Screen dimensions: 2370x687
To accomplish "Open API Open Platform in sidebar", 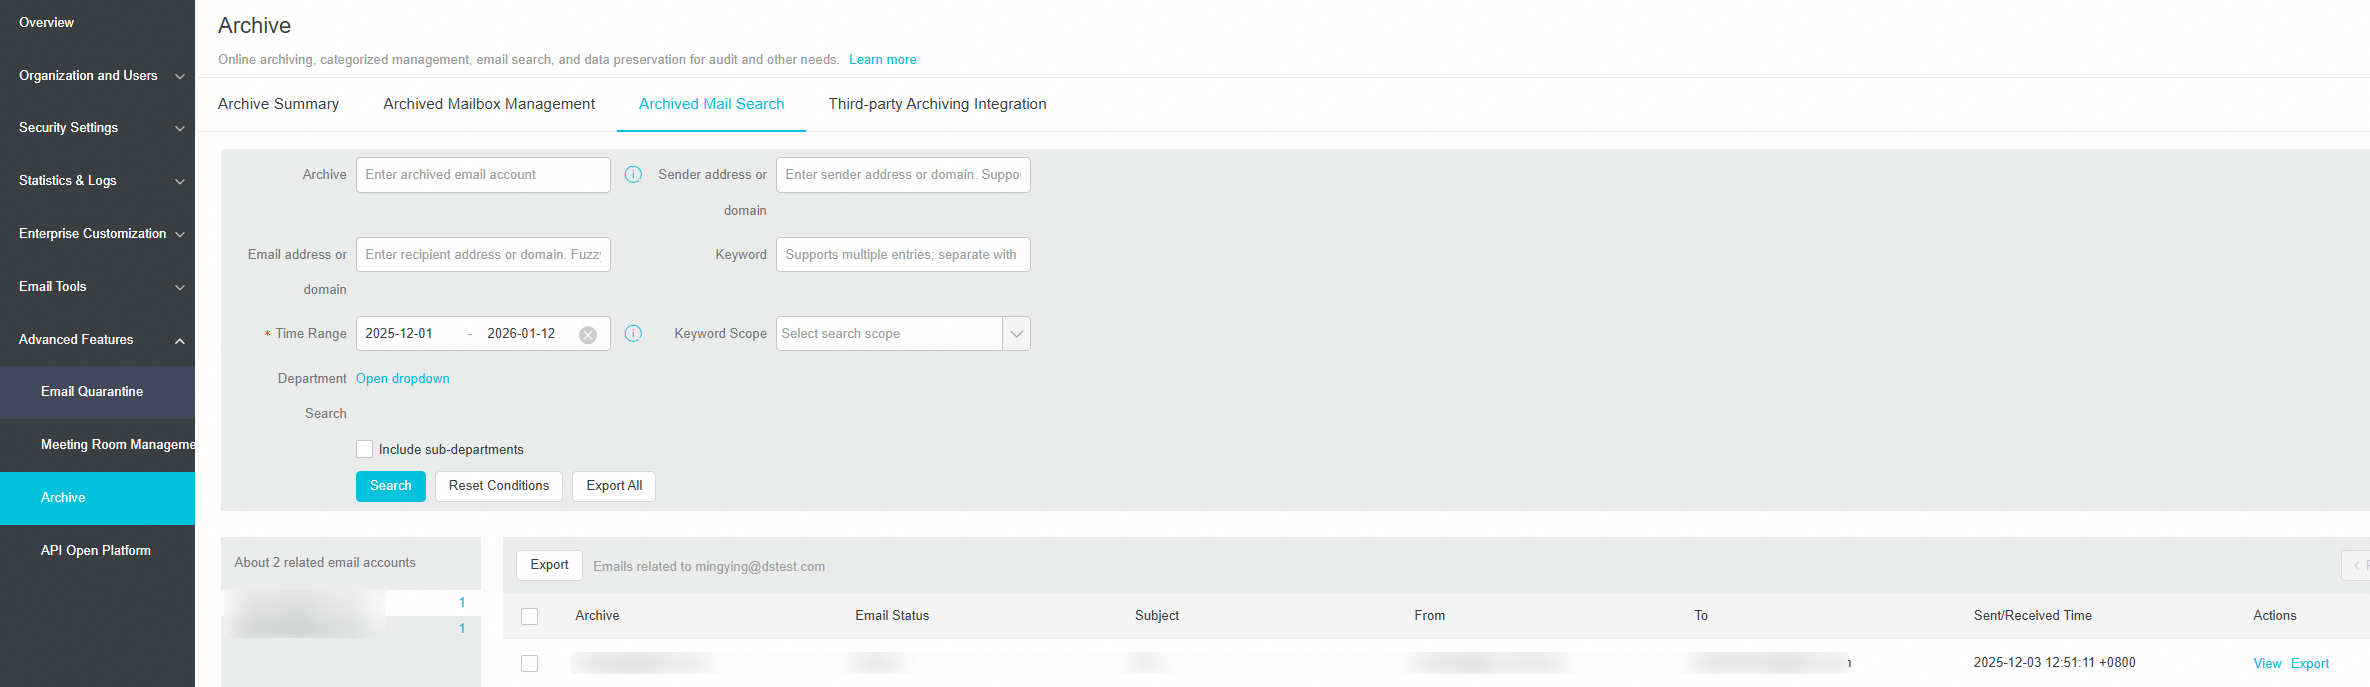I will pyautogui.click(x=98, y=551).
